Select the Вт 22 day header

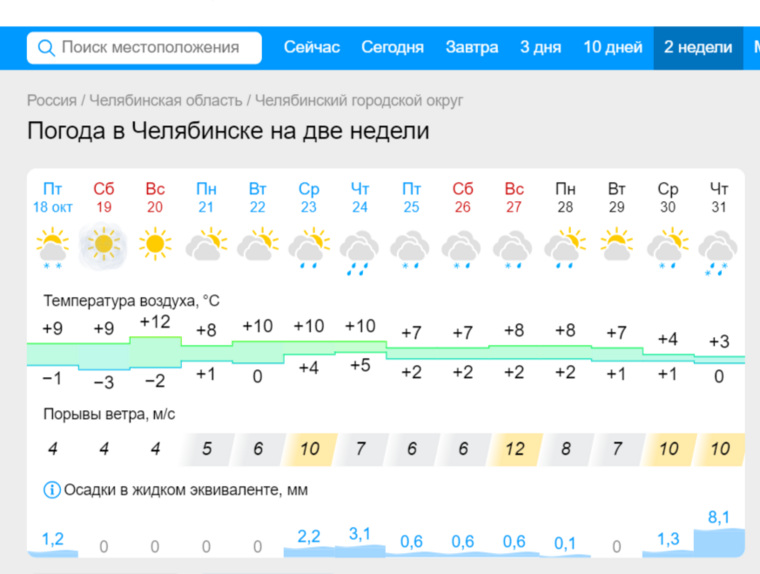258,197
